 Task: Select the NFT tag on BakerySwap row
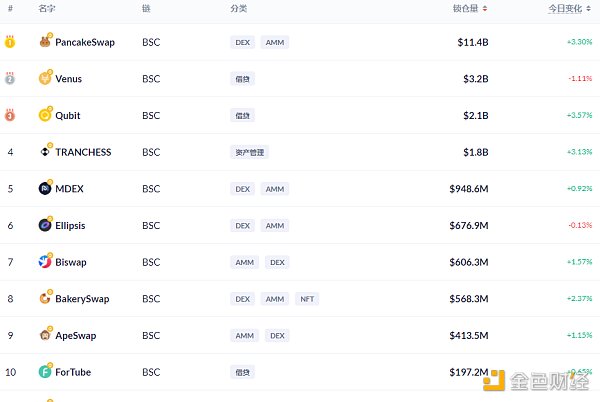tap(307, 298)
